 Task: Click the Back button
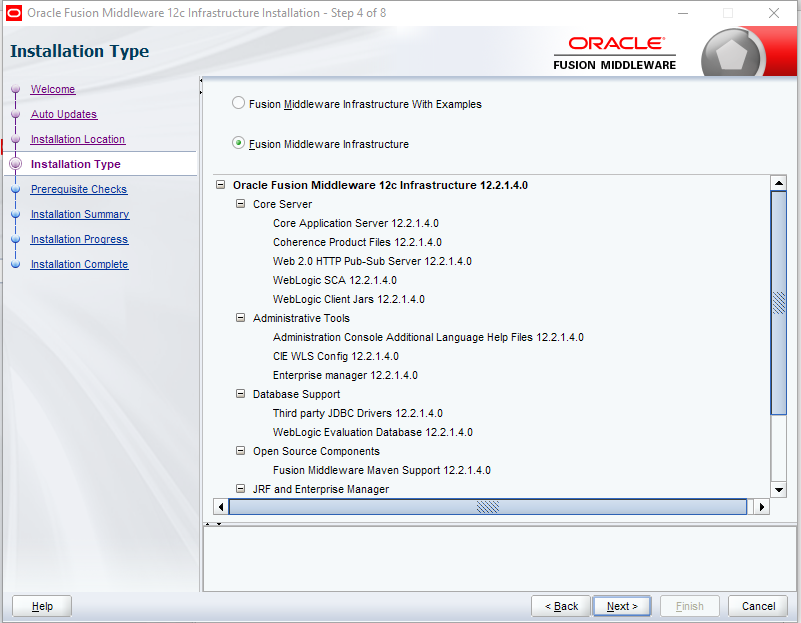[x=561, y=606]
